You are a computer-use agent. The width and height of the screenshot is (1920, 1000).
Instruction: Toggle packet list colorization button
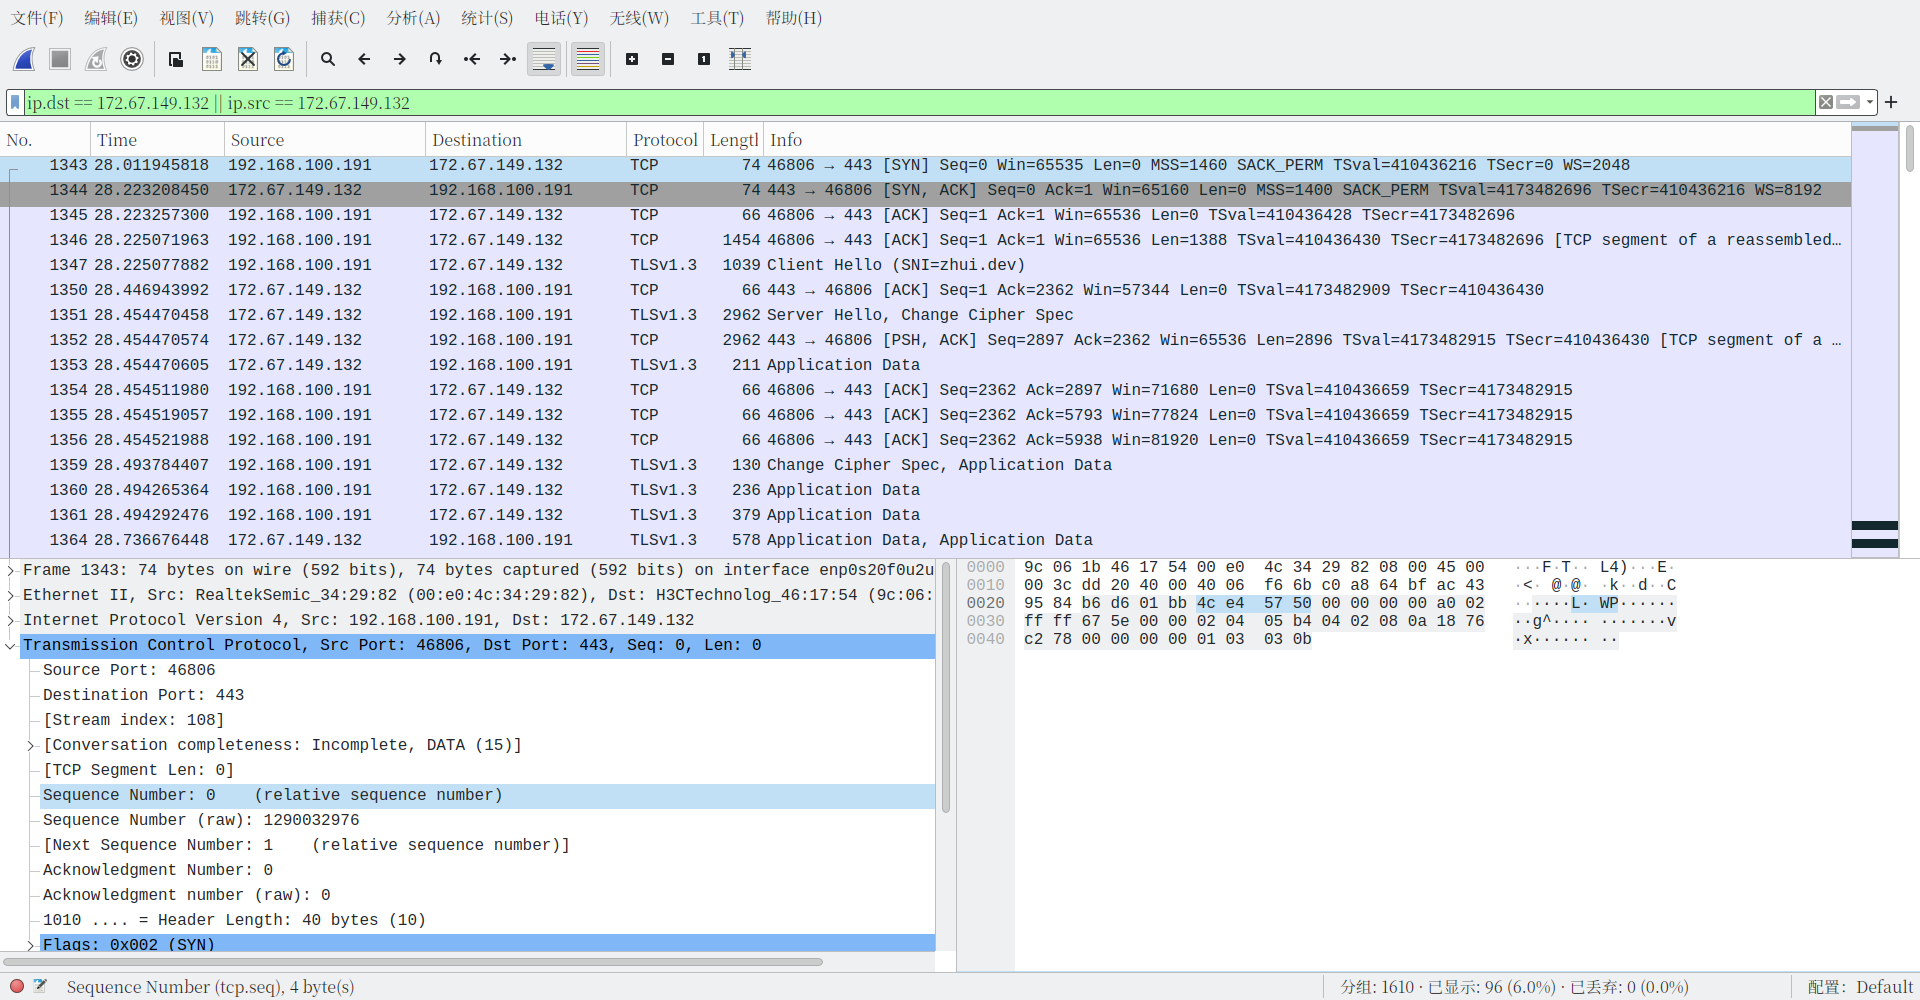tap(588, 60)
